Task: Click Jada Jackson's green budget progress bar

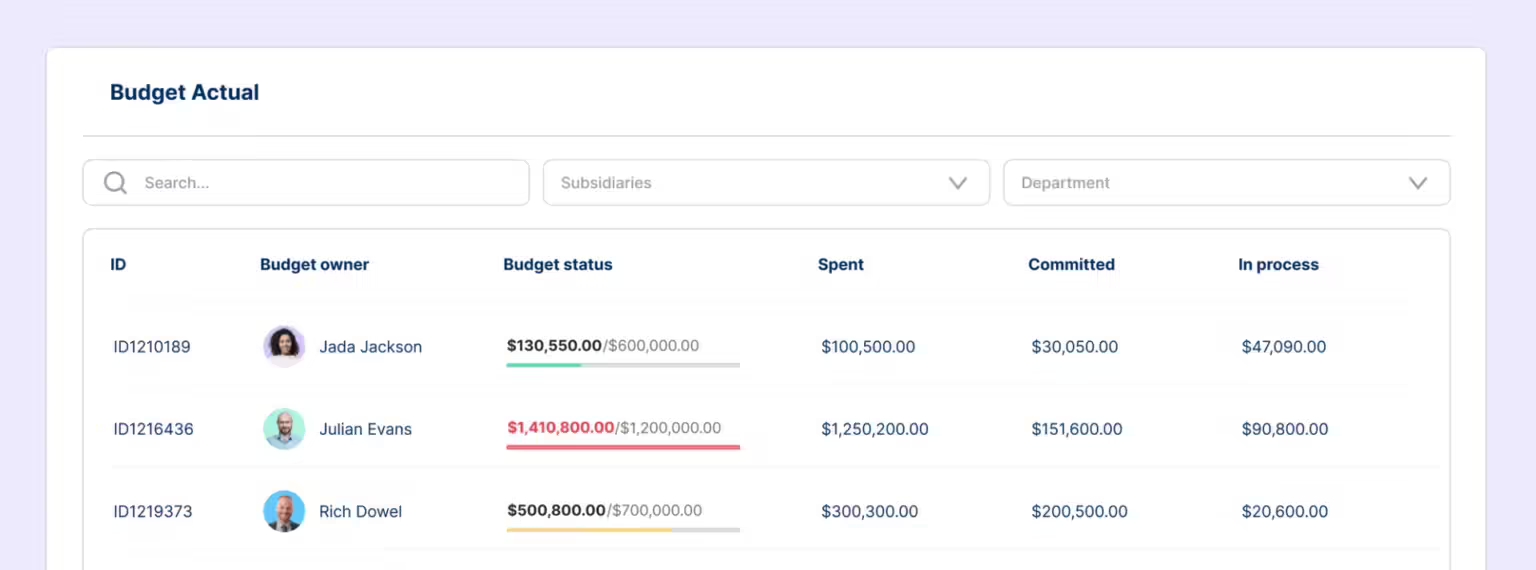Action: [x=544, y=365]
